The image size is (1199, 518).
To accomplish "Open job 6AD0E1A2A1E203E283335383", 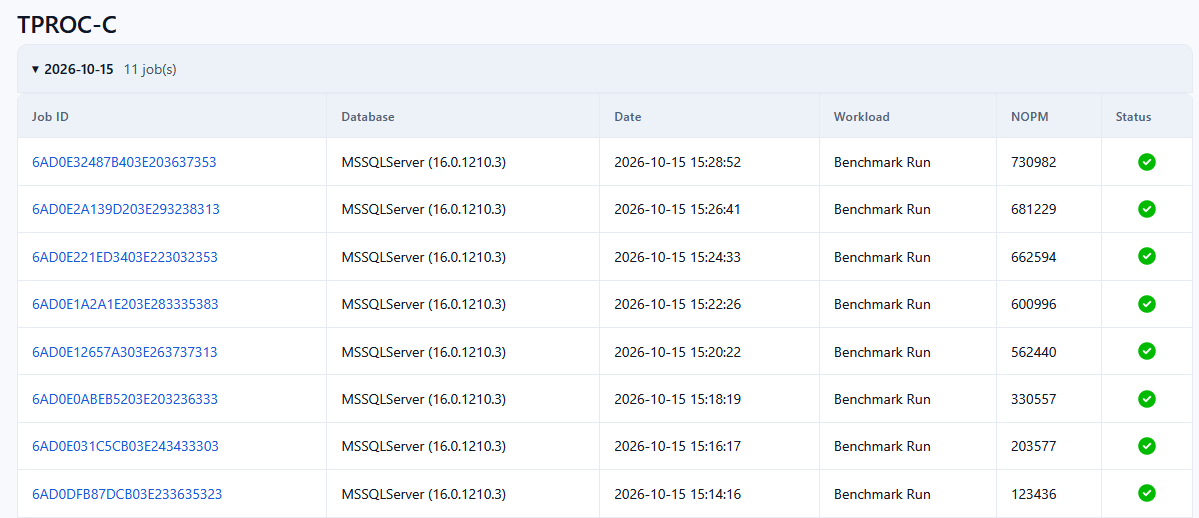I will (125, 304).
